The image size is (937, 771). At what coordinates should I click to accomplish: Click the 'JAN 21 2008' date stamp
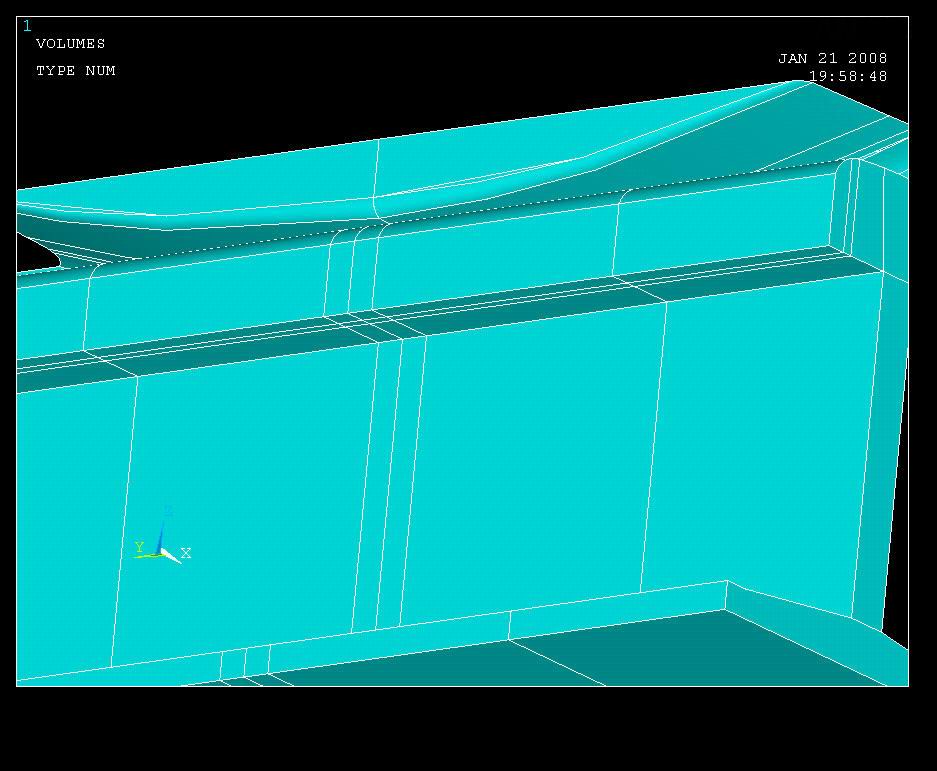[832, 59]
